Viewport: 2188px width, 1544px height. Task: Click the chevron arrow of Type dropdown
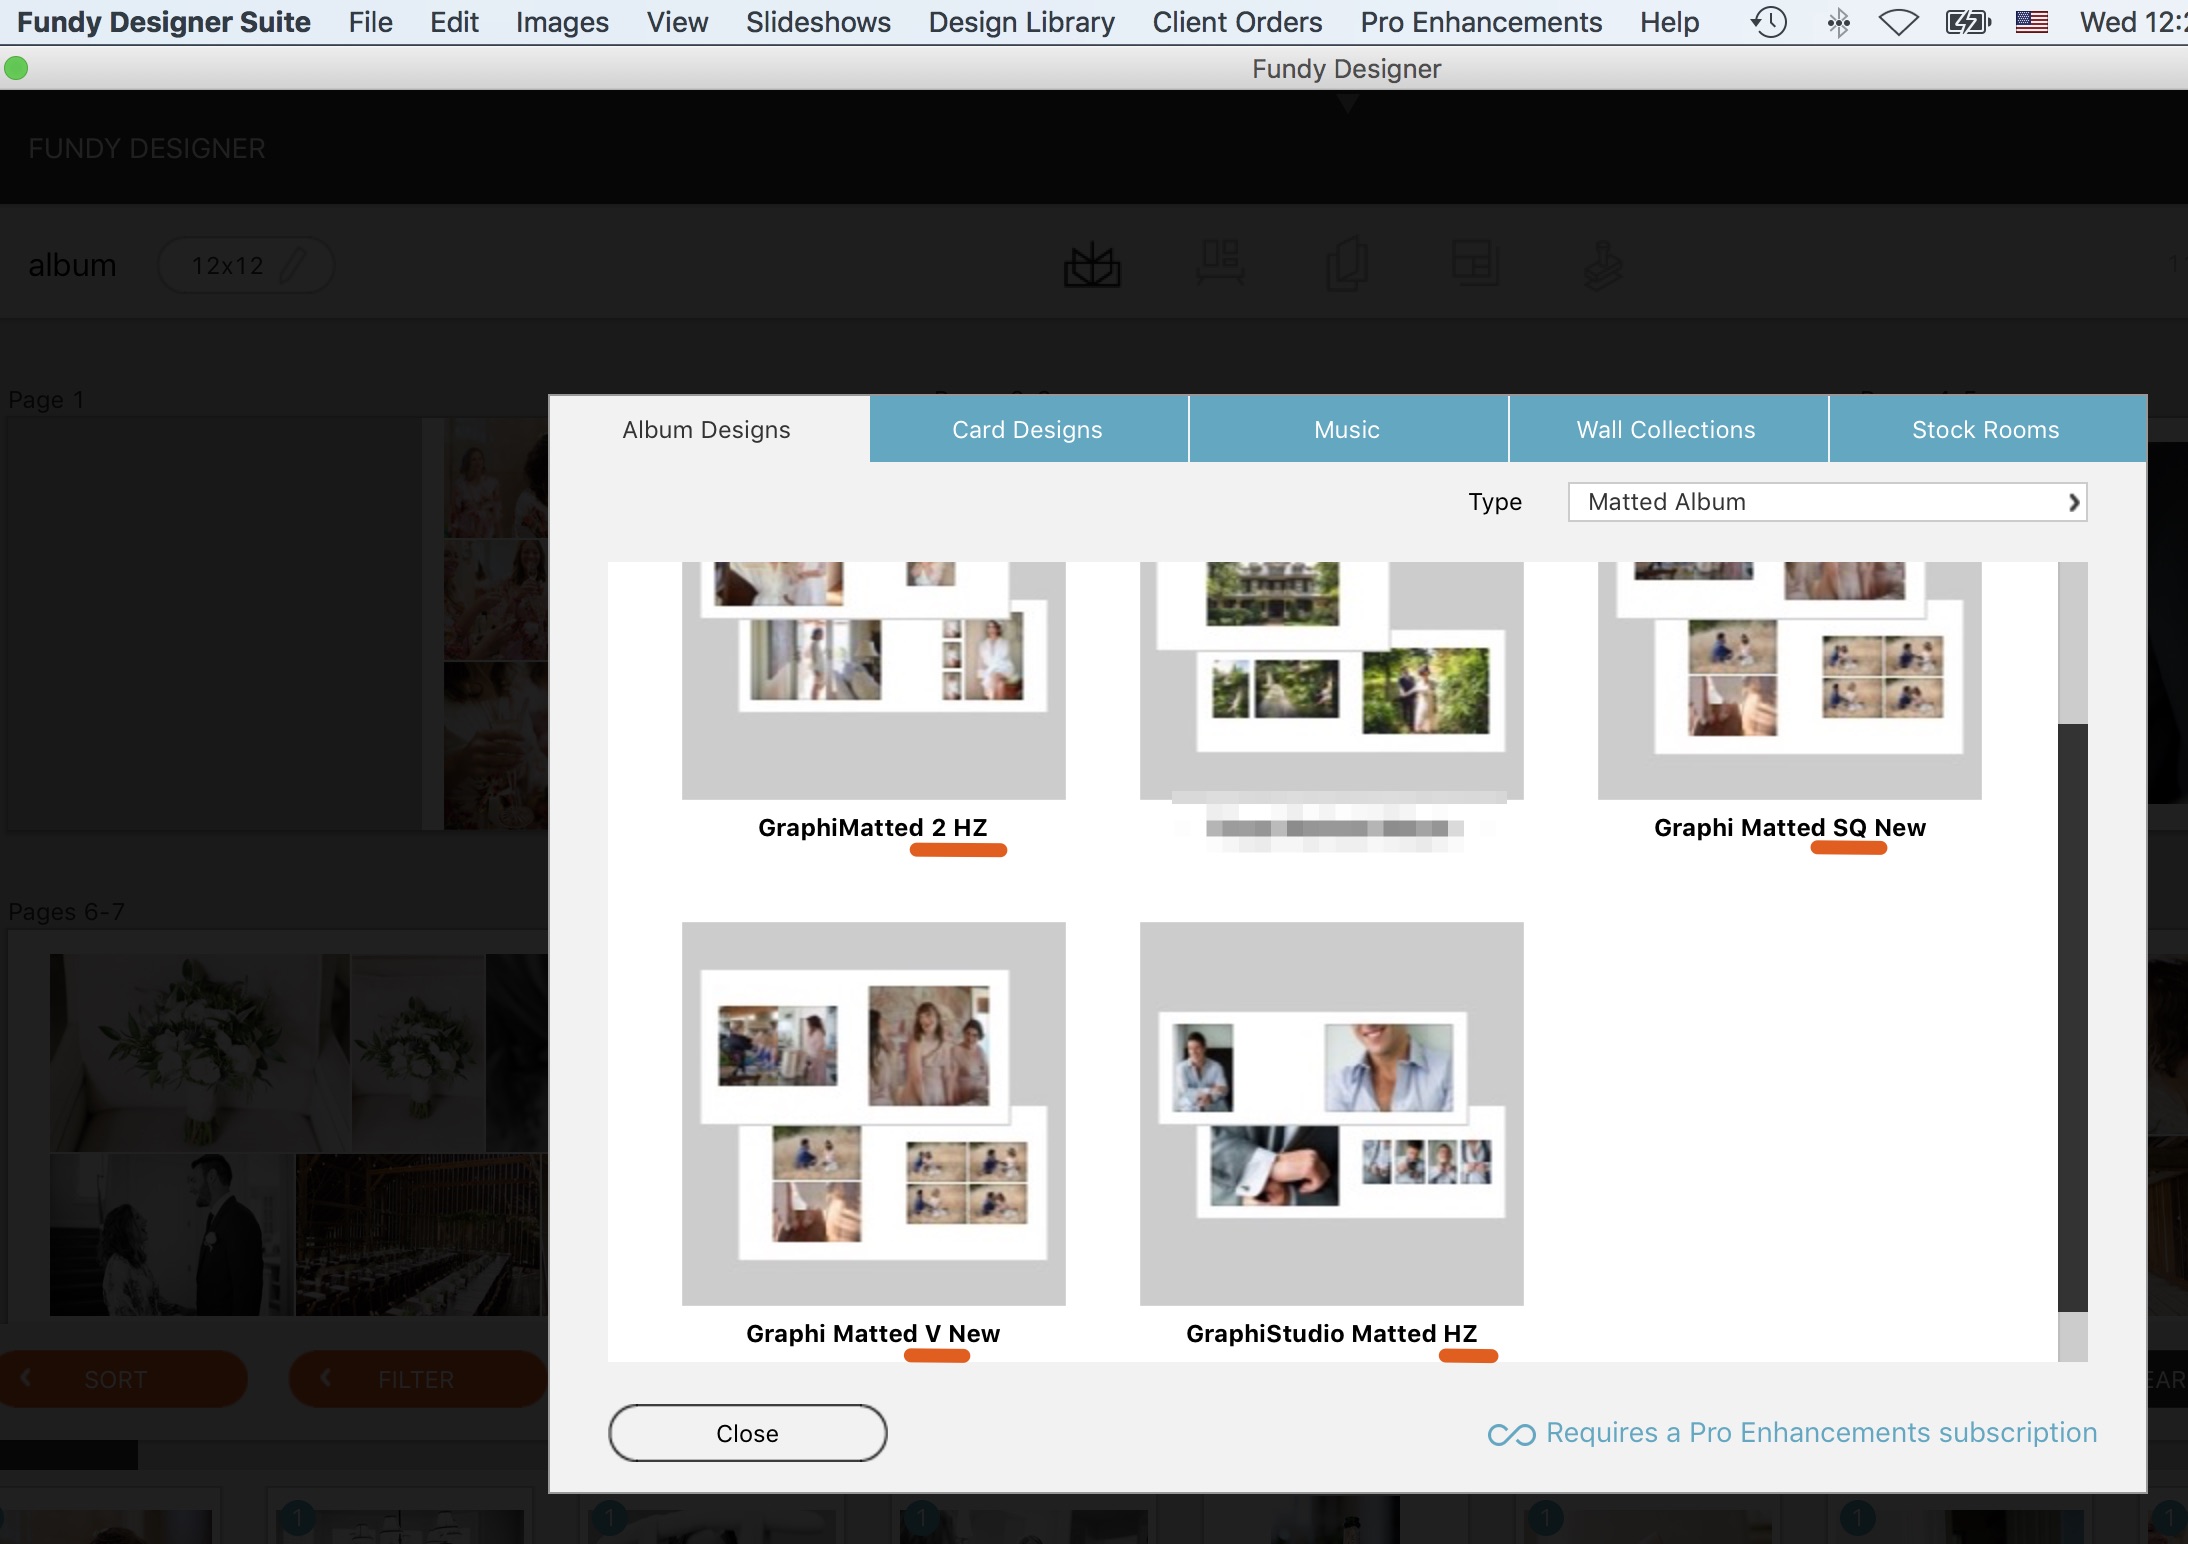coord(2073,502)
